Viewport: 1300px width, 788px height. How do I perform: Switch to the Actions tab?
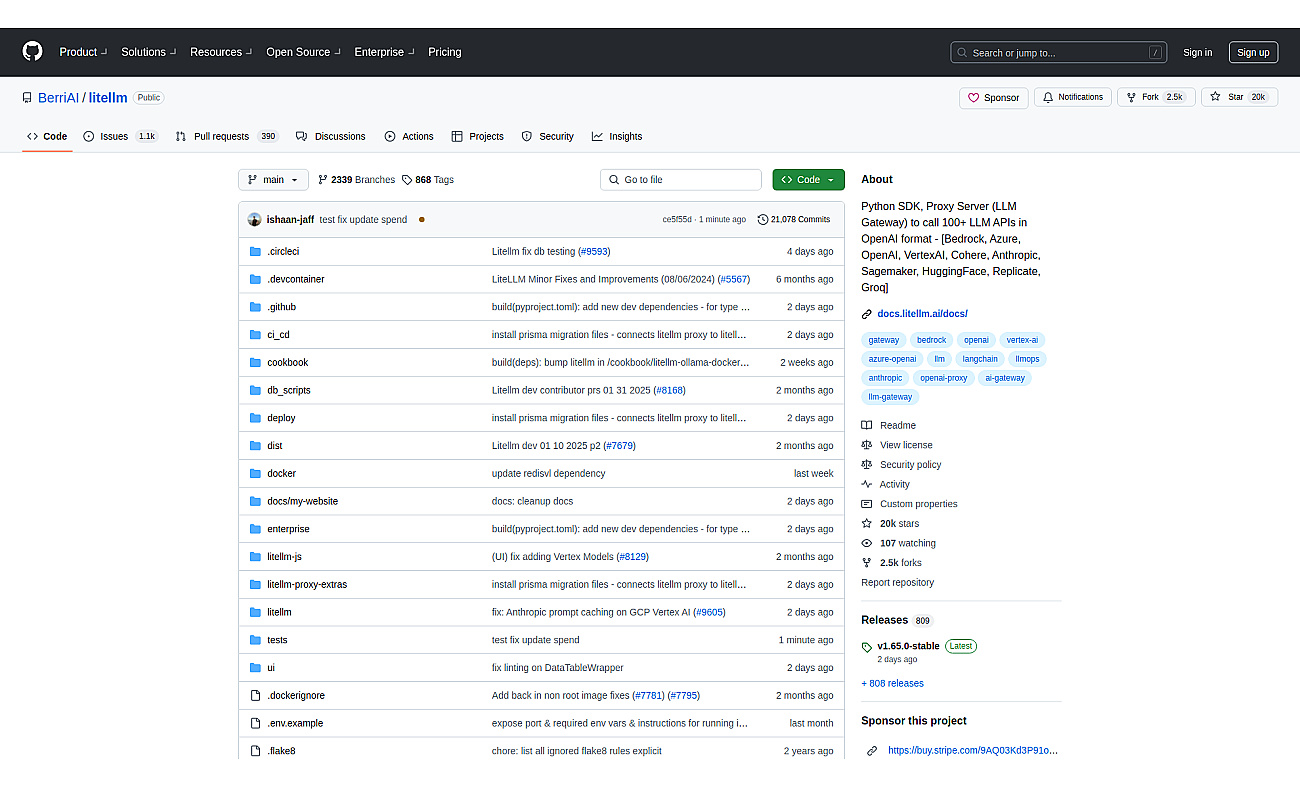click(409, 136)
